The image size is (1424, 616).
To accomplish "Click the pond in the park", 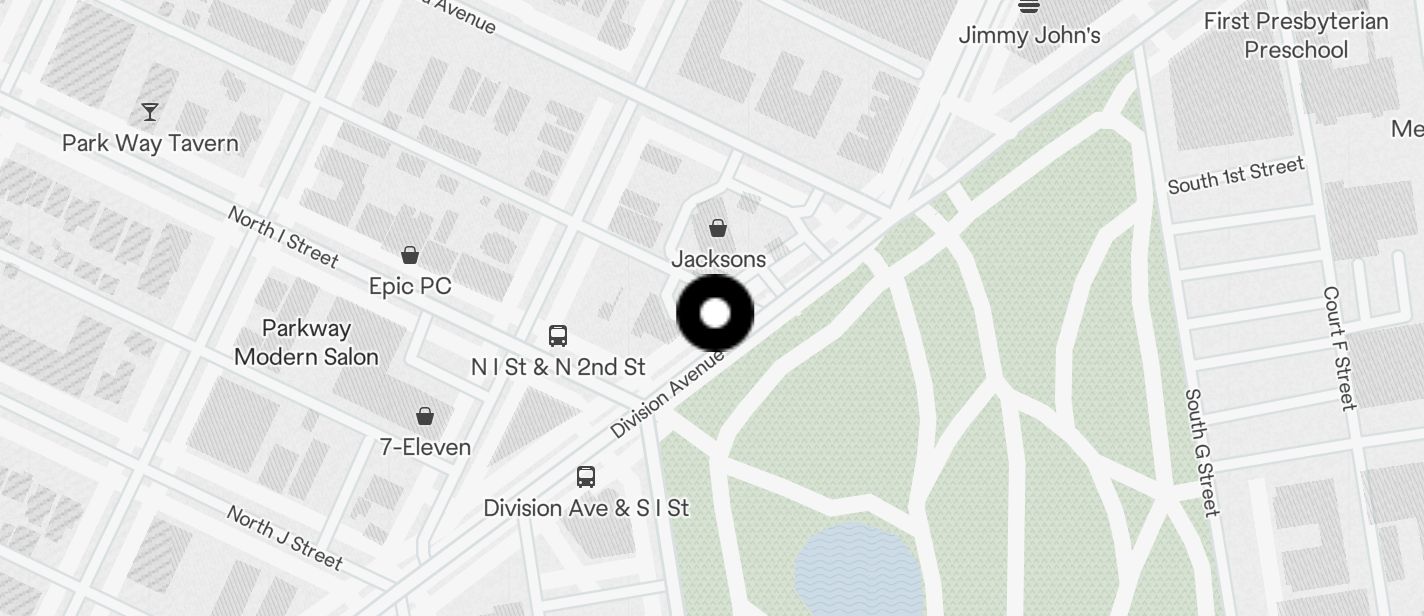I will click(x=859, y=570).
